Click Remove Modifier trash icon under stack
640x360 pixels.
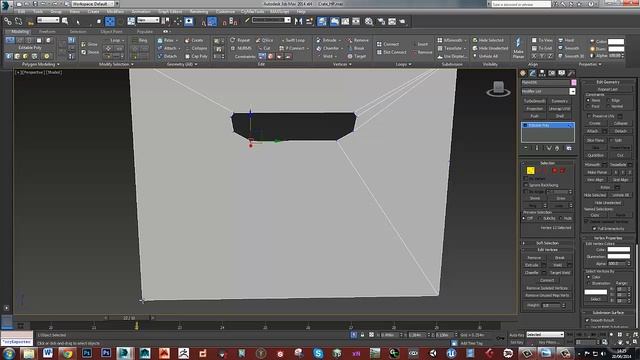[557, 148]
